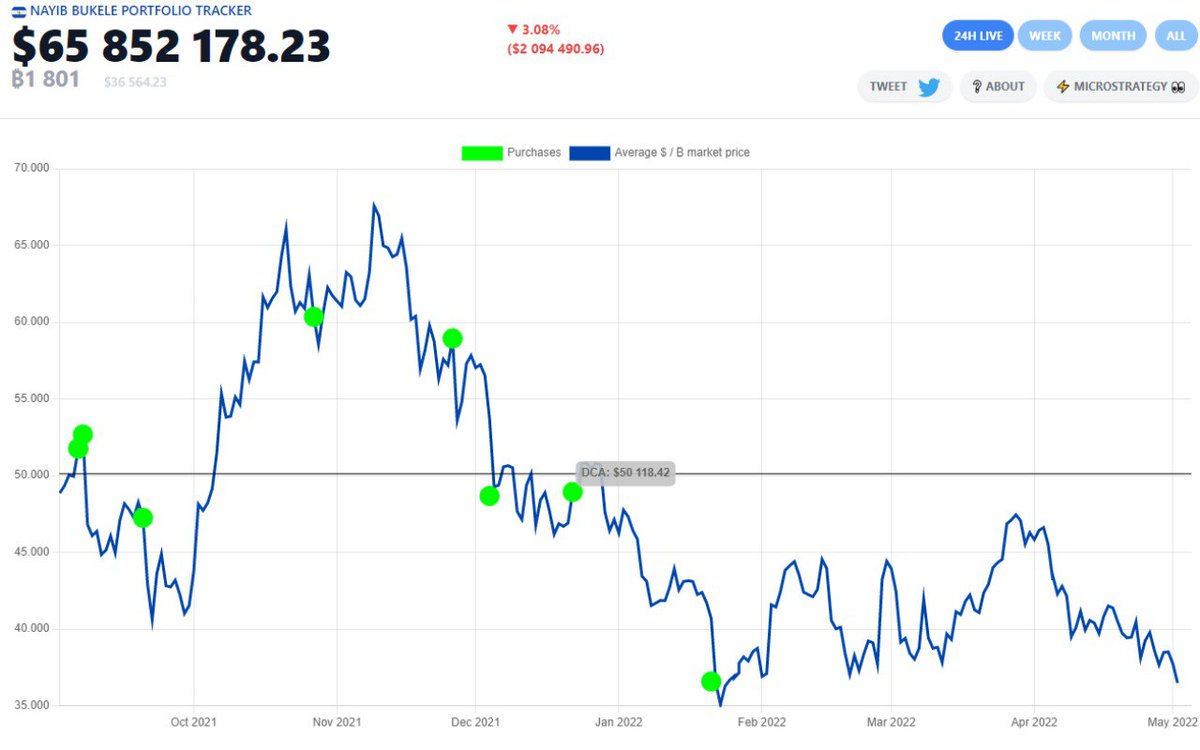Select the late November purchase marker near 59.000
The image size is (1200, 750).
pos(452,338)
